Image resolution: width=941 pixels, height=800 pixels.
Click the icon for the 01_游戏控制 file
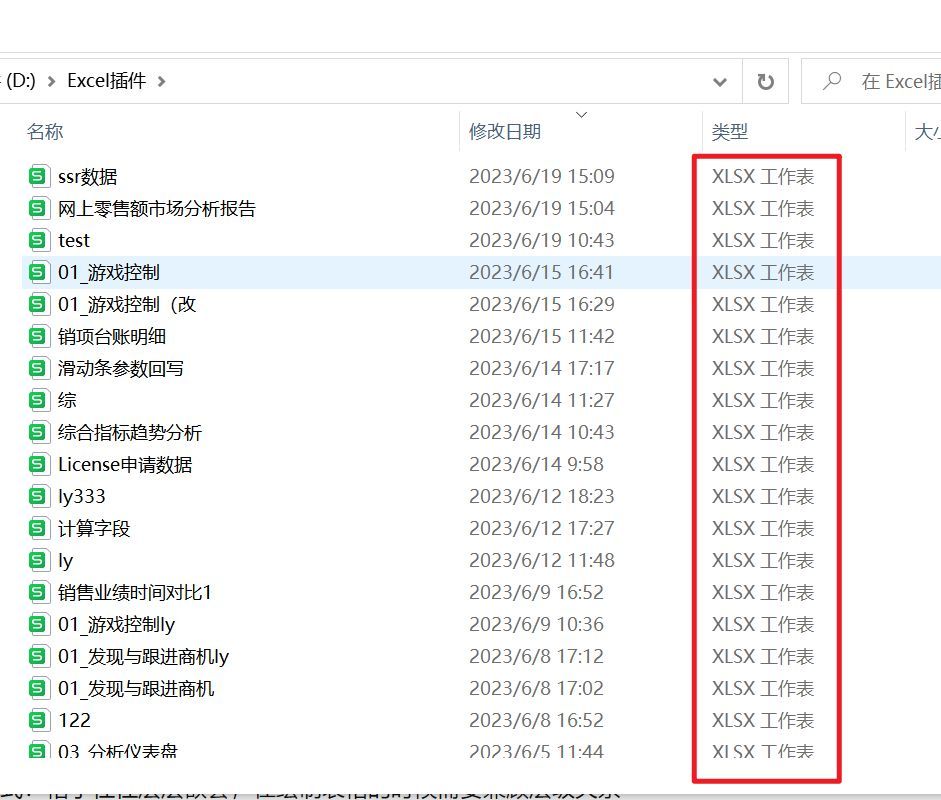pyautogui.click(x=38, y=272)
